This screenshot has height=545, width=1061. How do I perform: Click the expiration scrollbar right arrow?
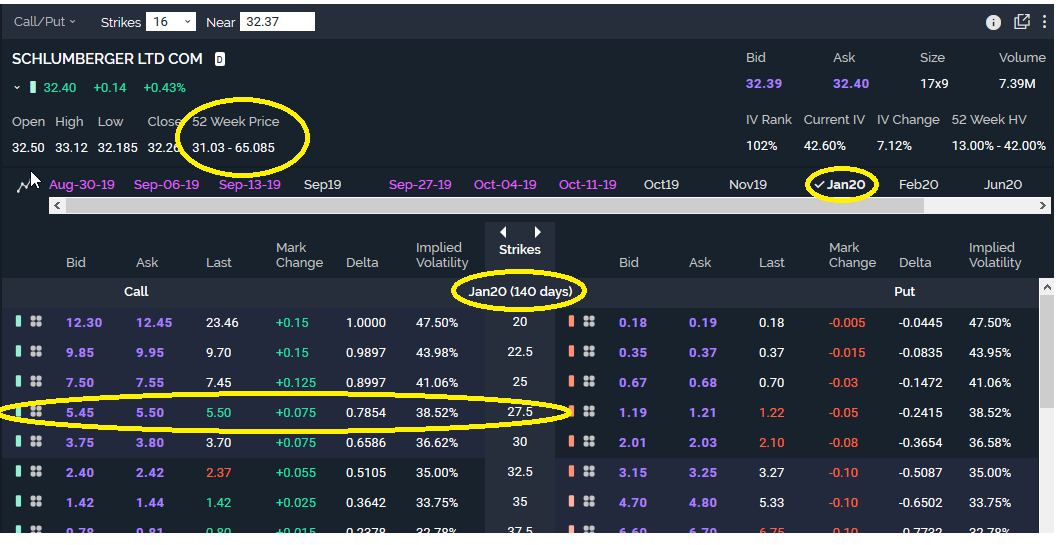click(1043, 205)
